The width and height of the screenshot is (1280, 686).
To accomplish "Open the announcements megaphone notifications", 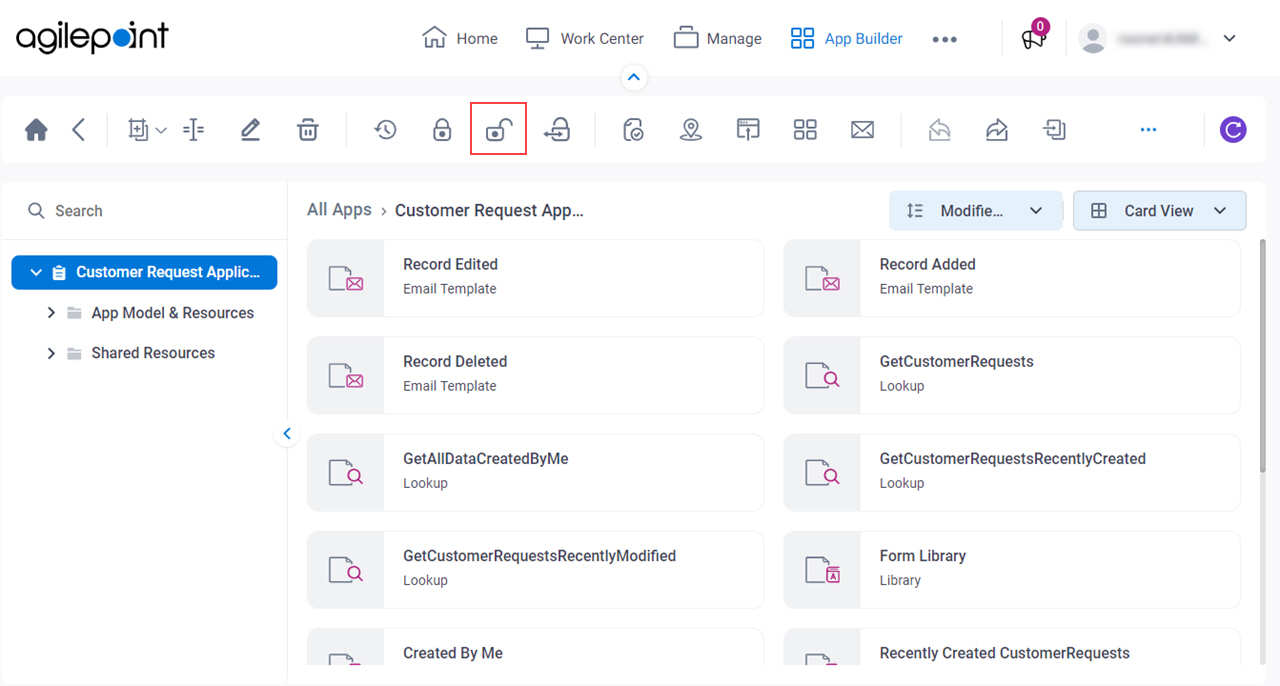I will tap(1033, 37).
